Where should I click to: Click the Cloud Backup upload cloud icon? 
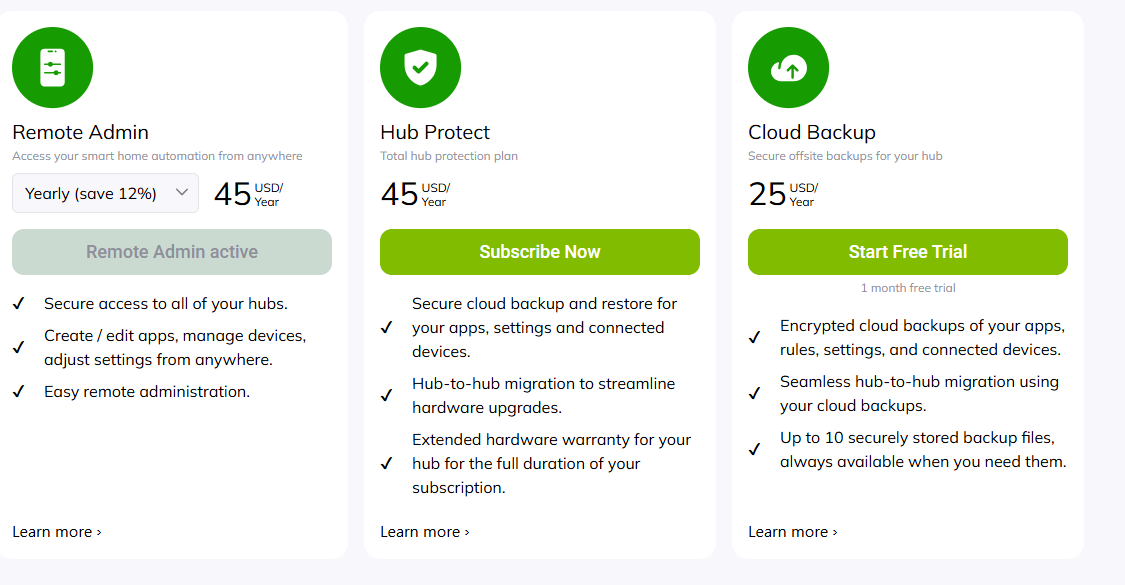[788, 68]
